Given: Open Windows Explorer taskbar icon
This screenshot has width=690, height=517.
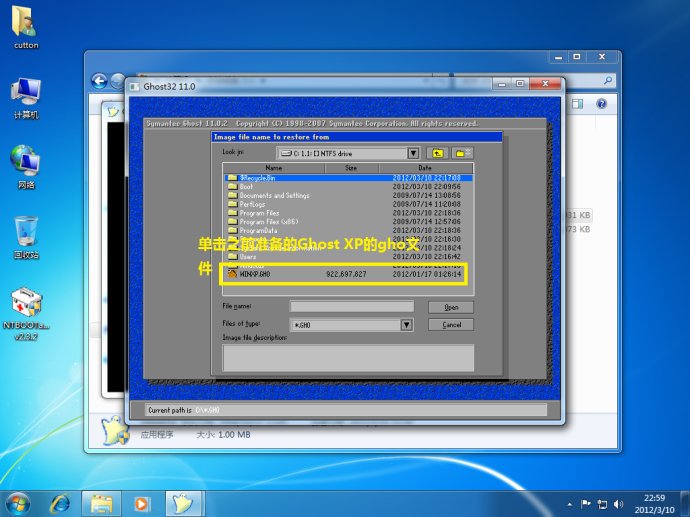Looking at the screenshot, I should [x=101, y=503].
